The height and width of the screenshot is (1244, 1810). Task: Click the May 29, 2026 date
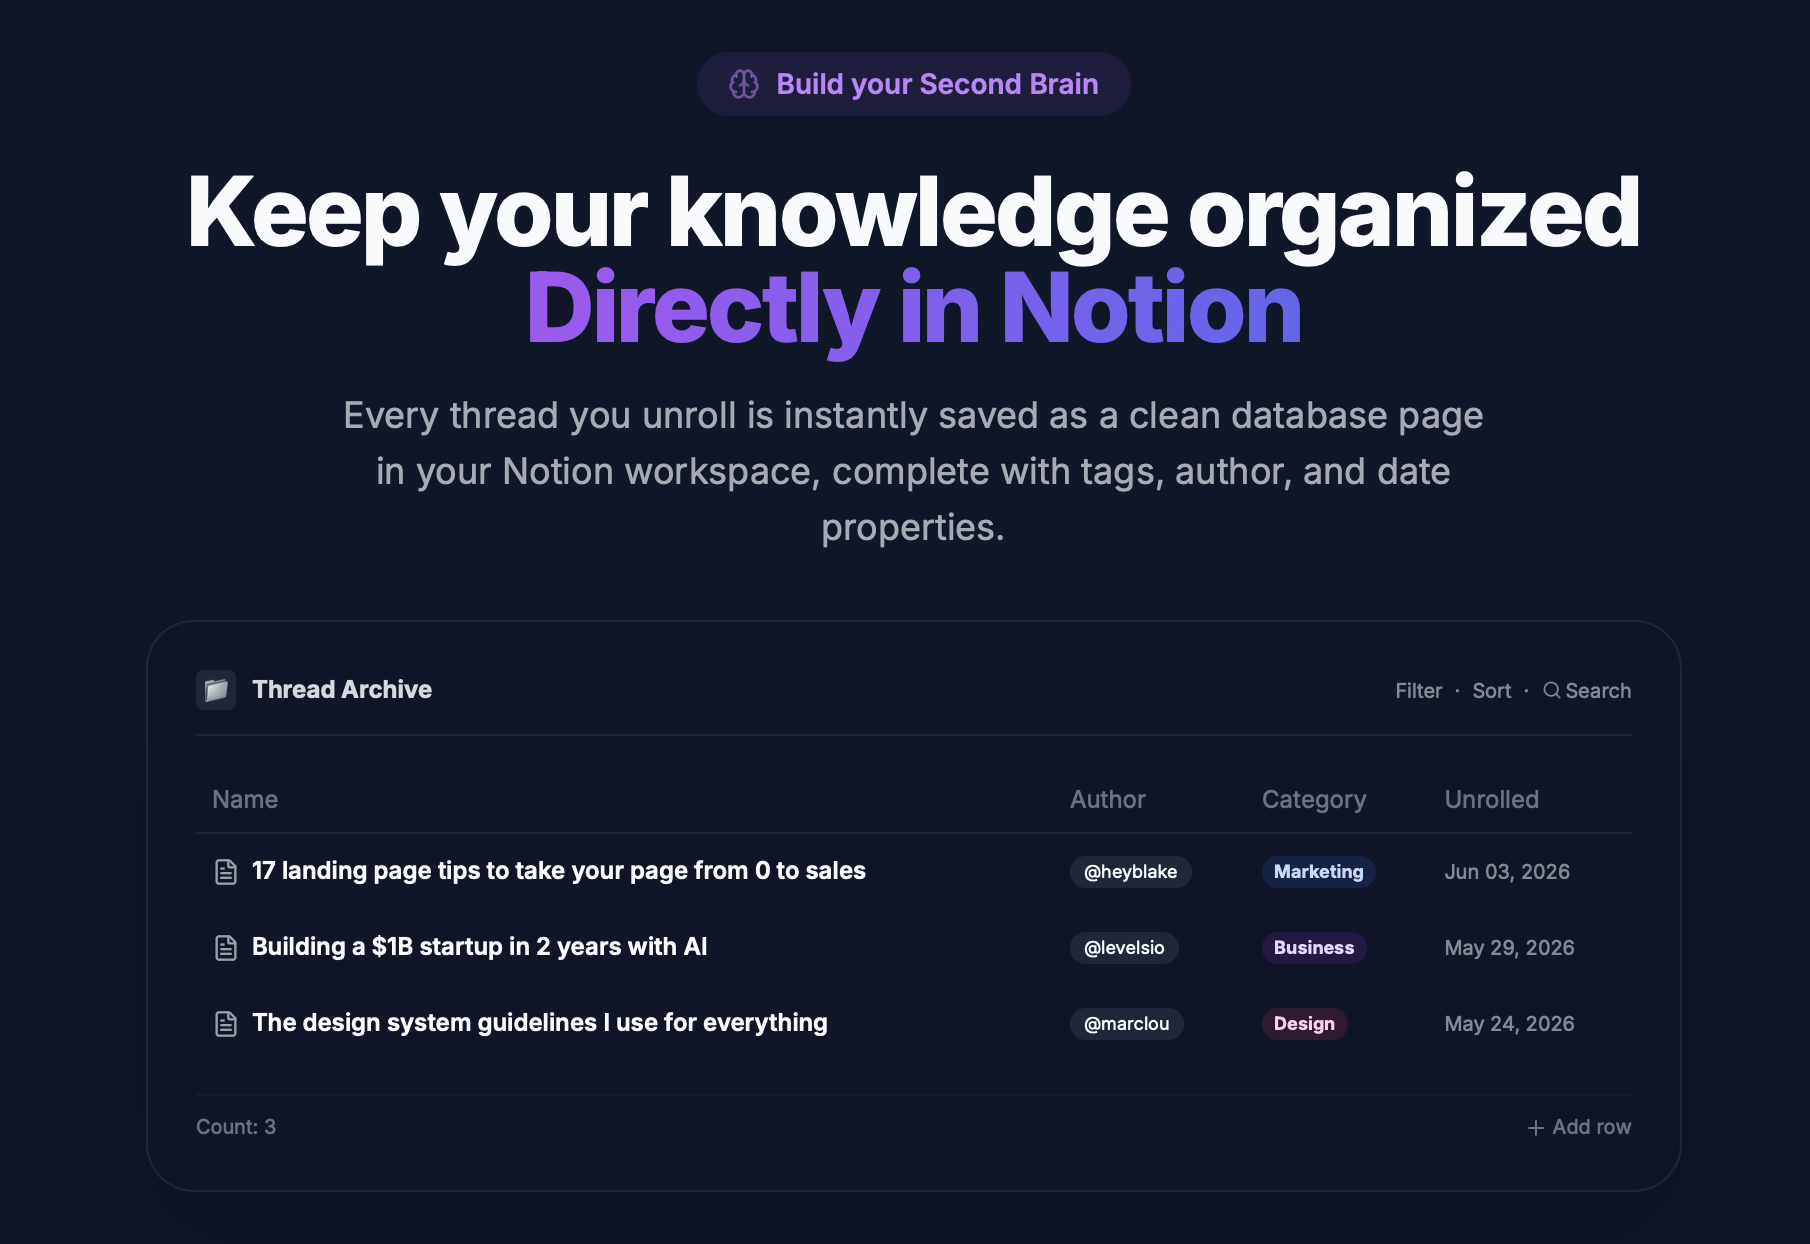(1509, 948)
